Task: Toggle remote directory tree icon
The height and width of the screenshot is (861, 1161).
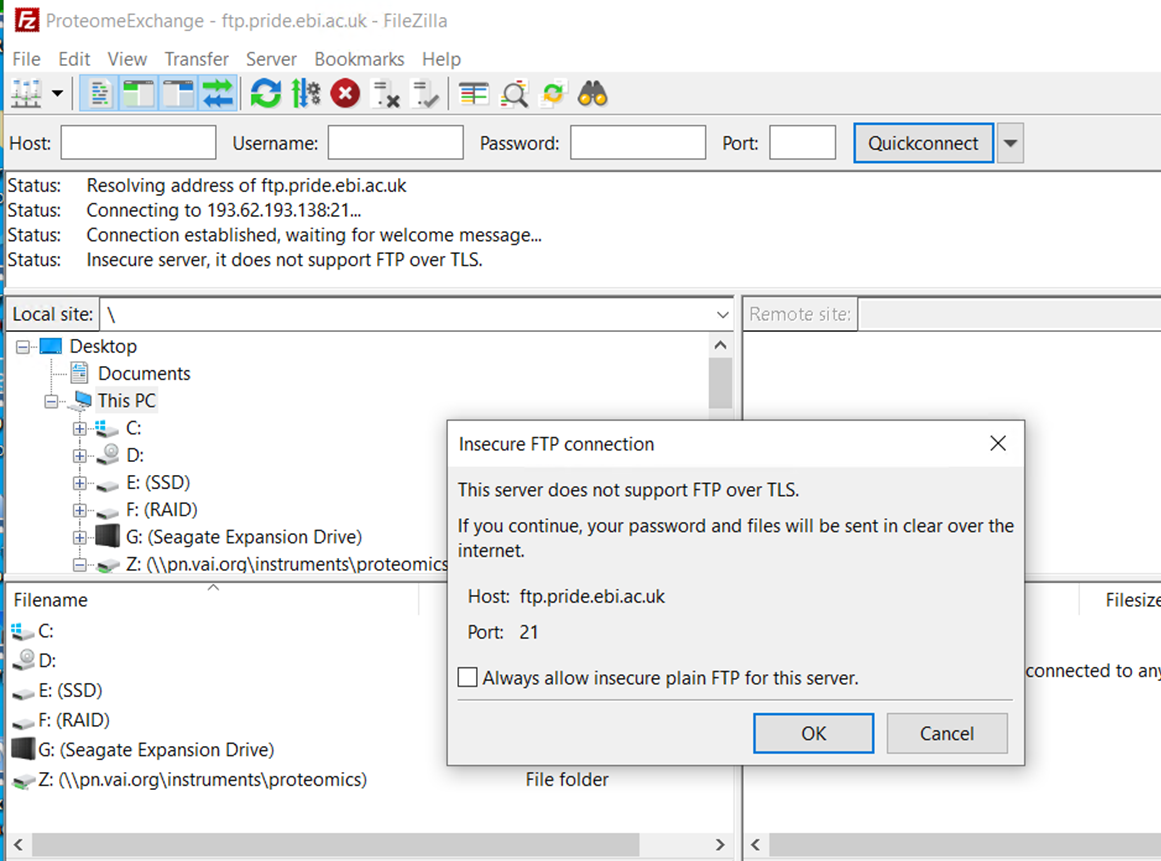Action: pos(178,94)
